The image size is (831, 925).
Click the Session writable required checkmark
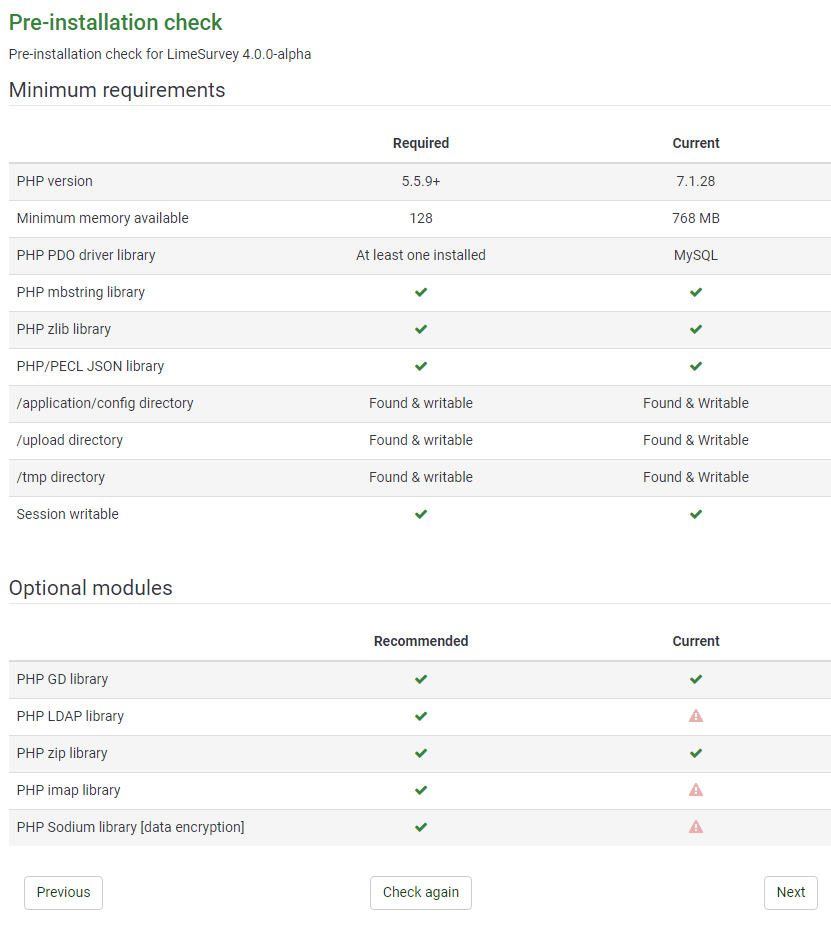pyautogui.click(x=421, y=514)
